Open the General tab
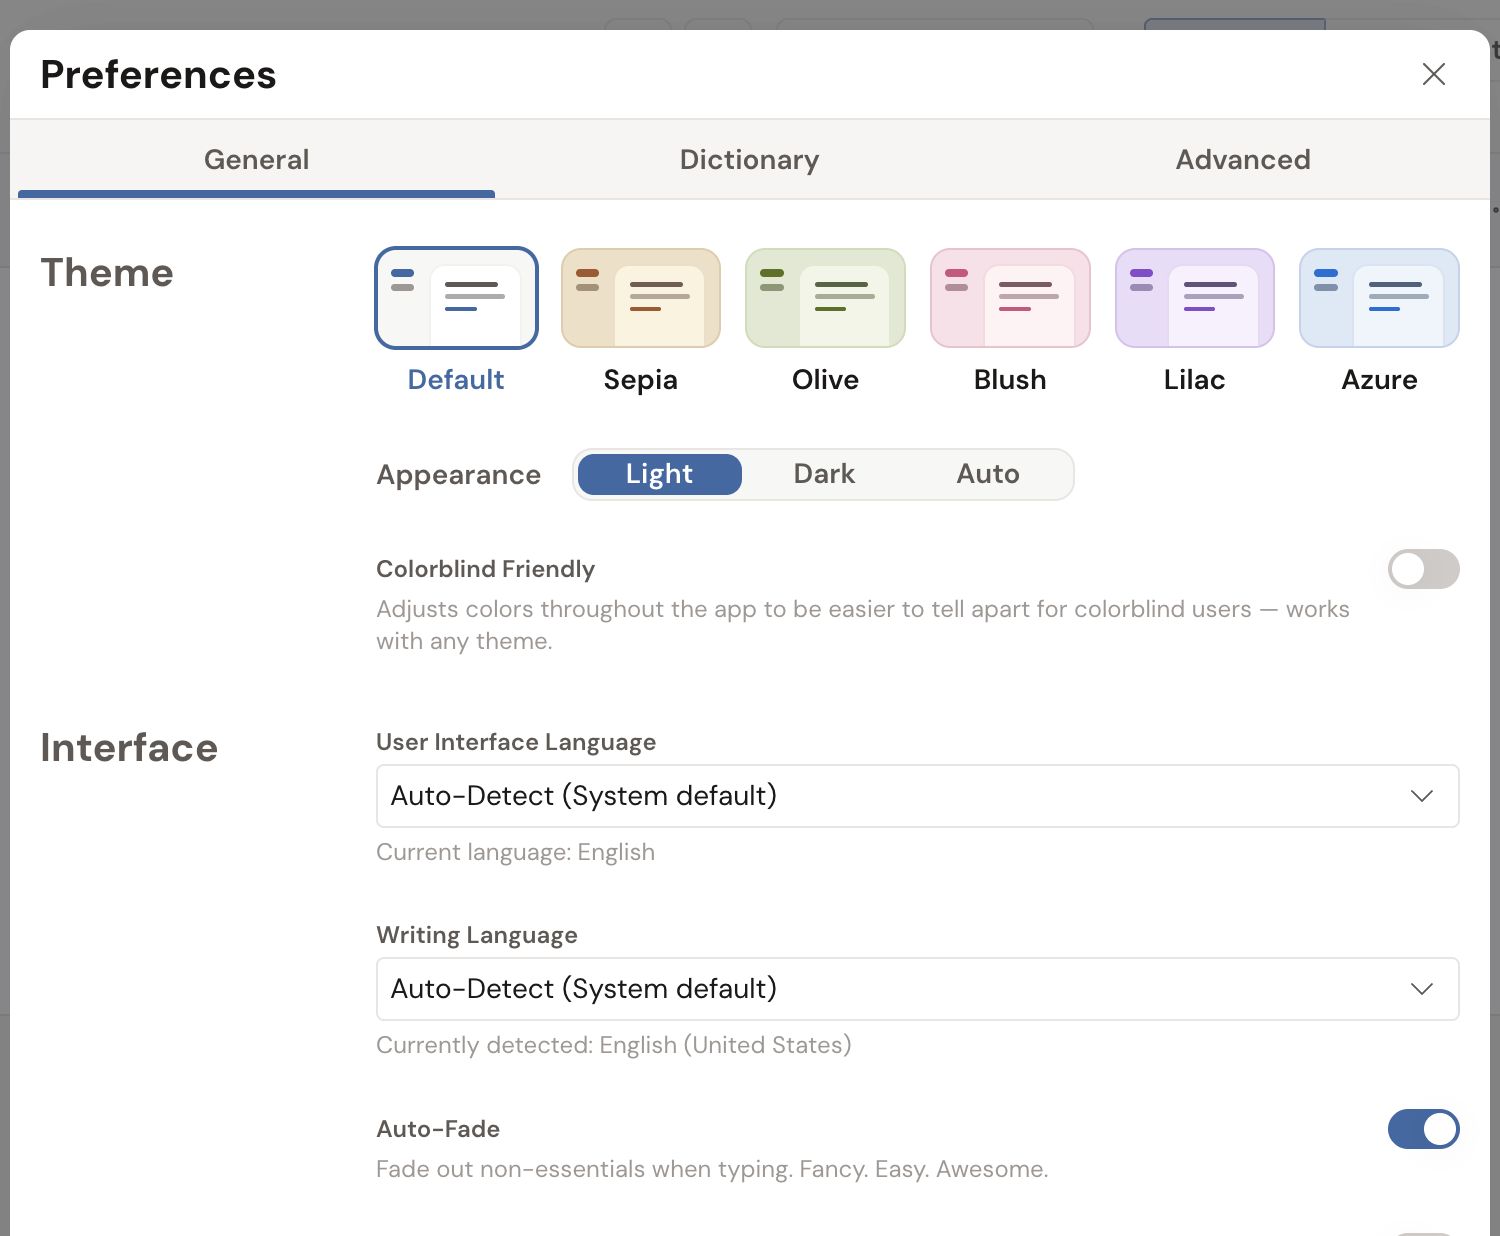 pos(257,160)
